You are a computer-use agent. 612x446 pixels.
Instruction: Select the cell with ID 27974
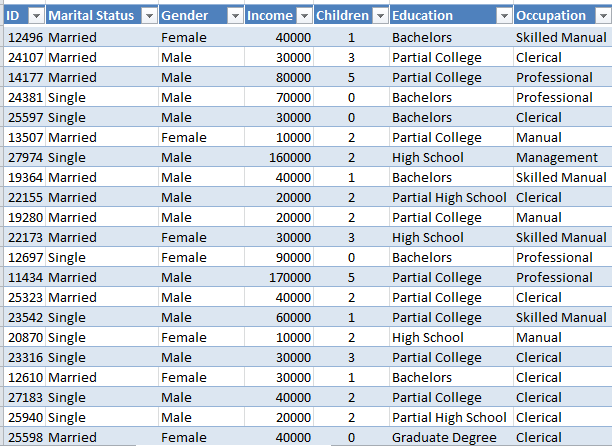(24, 157)
